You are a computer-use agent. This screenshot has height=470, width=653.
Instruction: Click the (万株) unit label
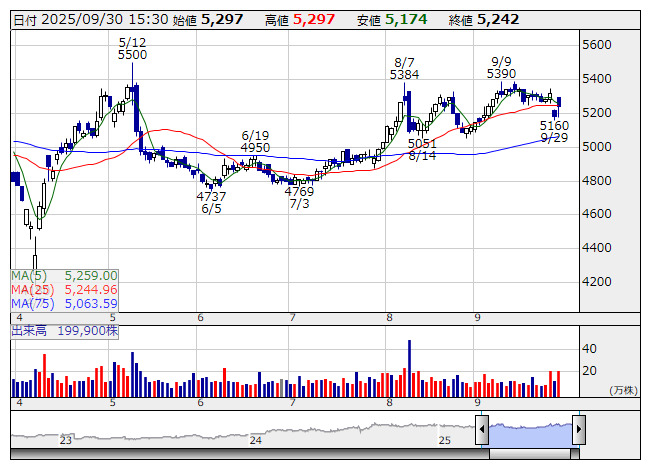[623, 390]
